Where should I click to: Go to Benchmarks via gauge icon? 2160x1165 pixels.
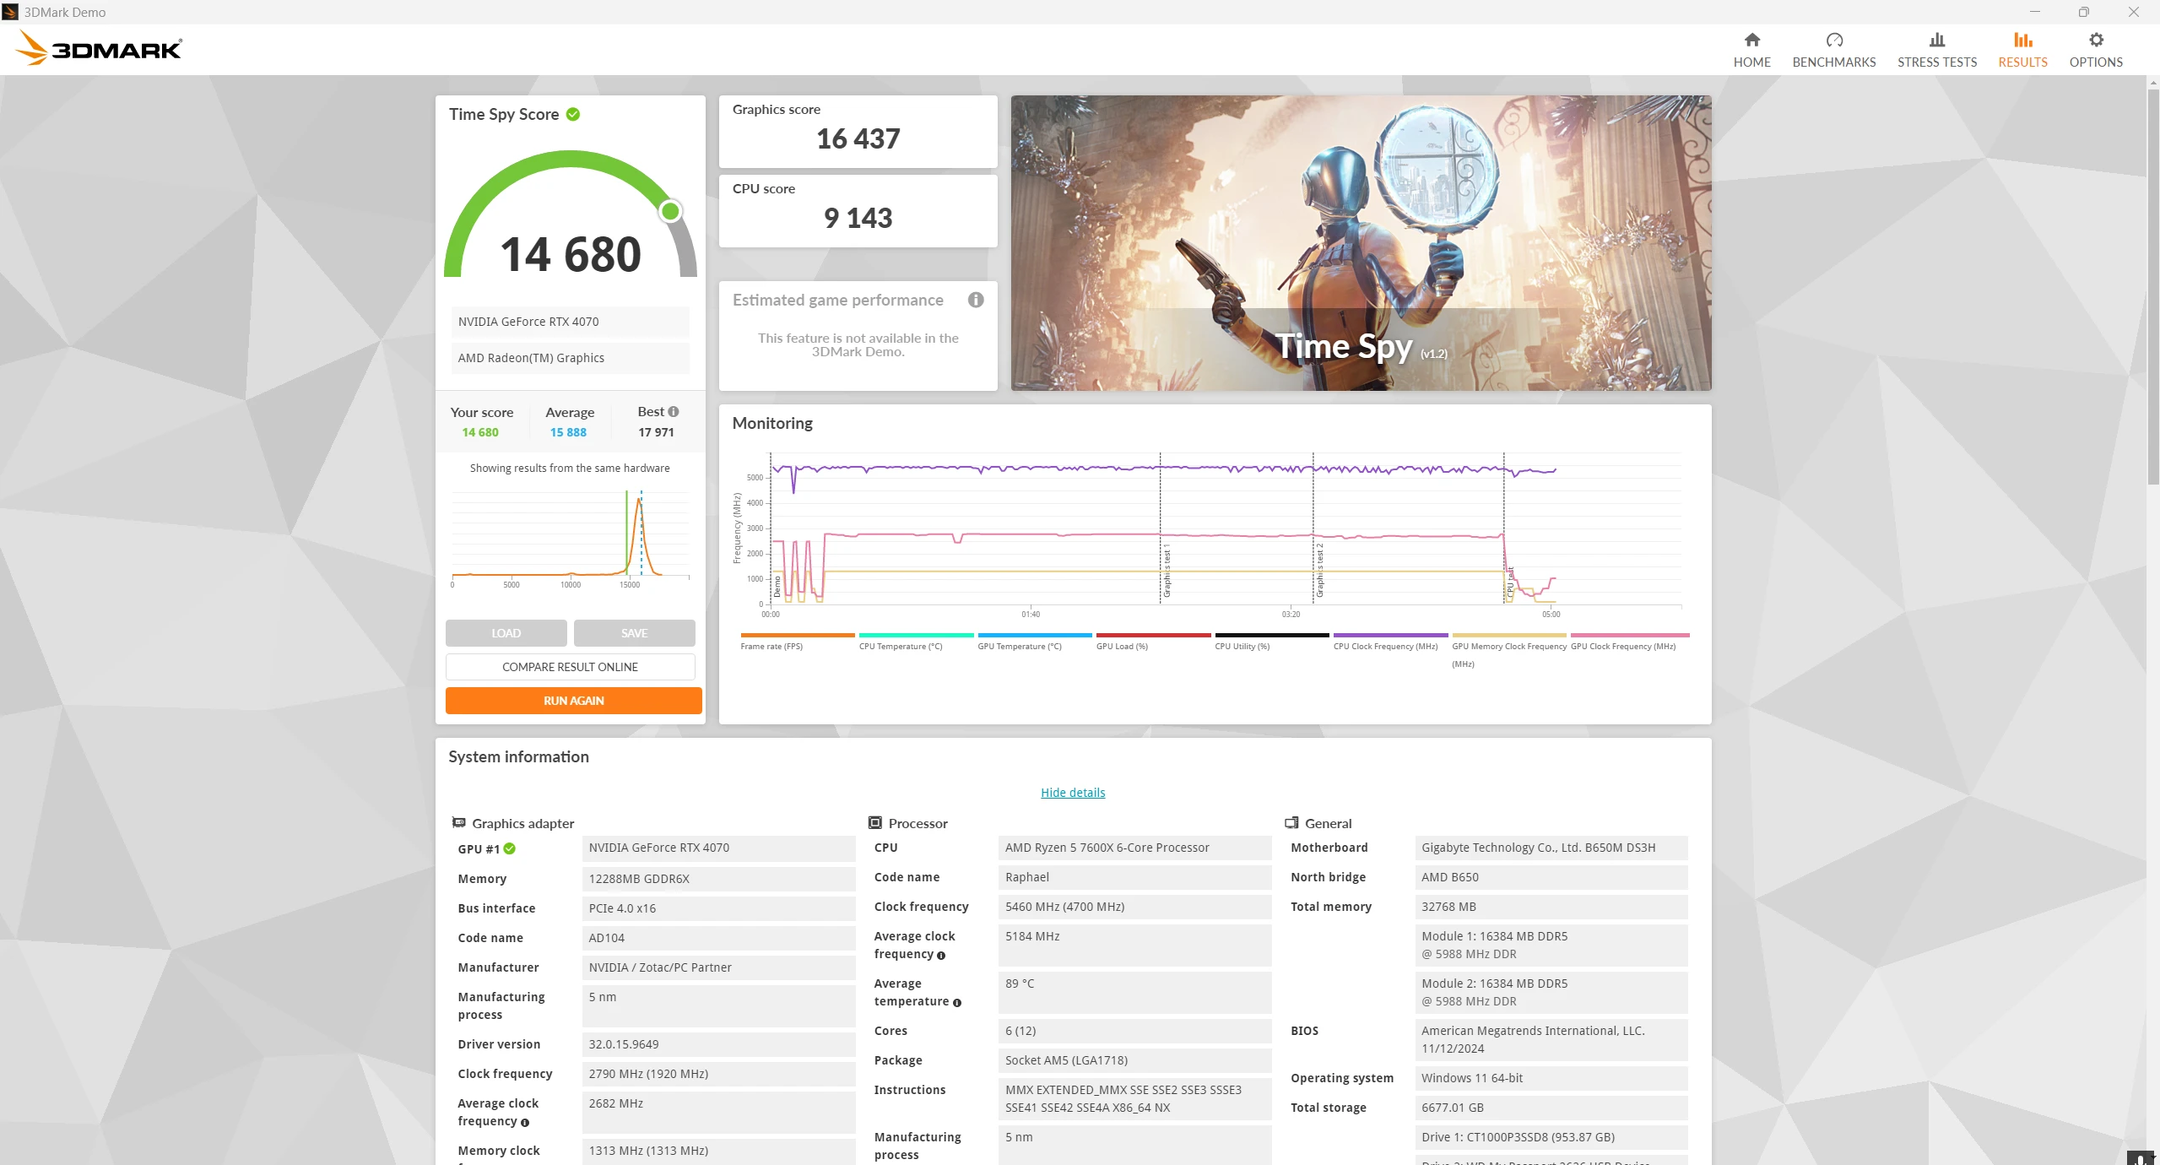[x=1833, y=40]
